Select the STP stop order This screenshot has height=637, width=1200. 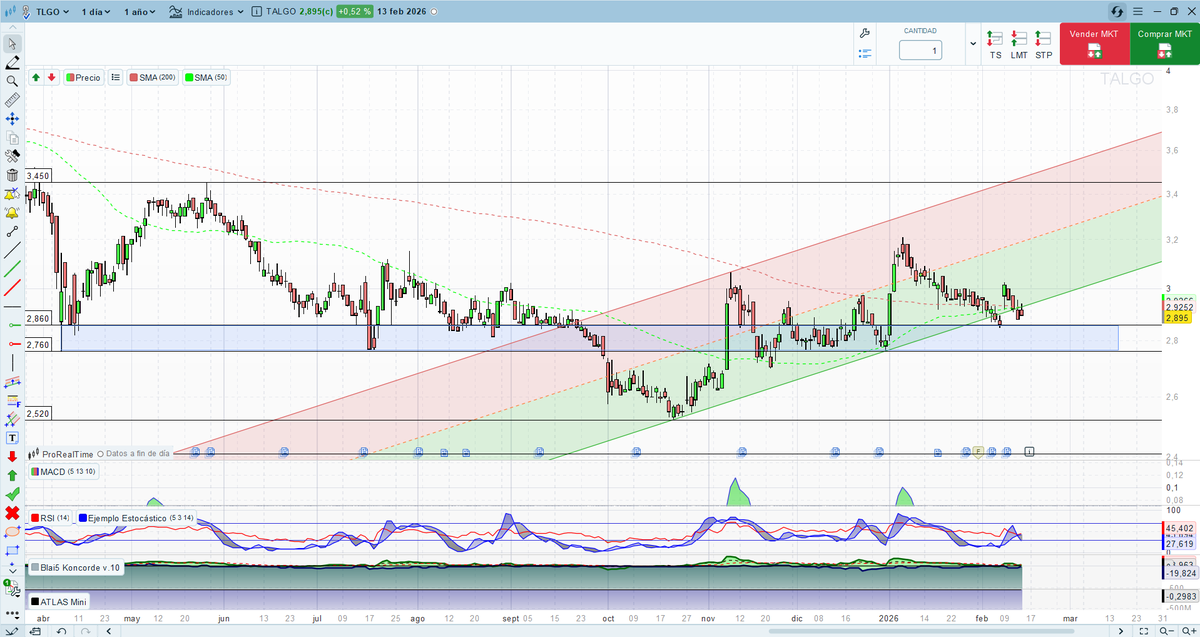click(1043, 46)
